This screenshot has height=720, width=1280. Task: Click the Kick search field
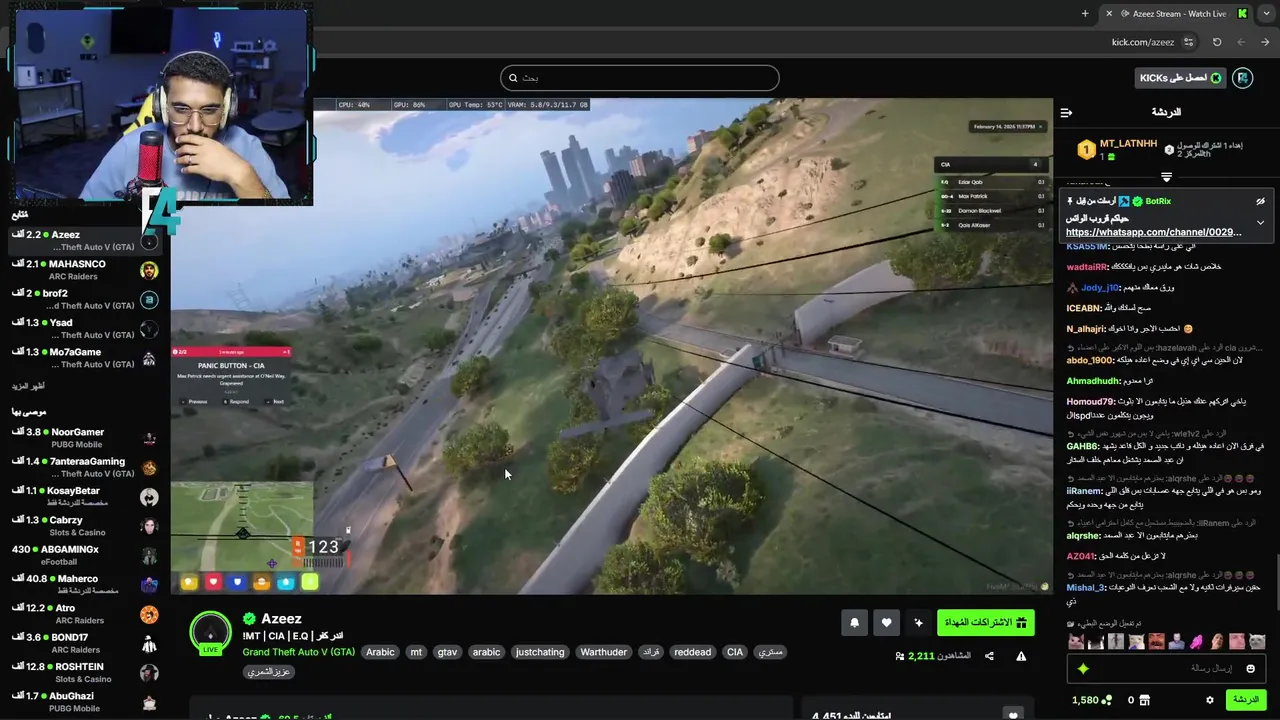(x=640, y=78)
